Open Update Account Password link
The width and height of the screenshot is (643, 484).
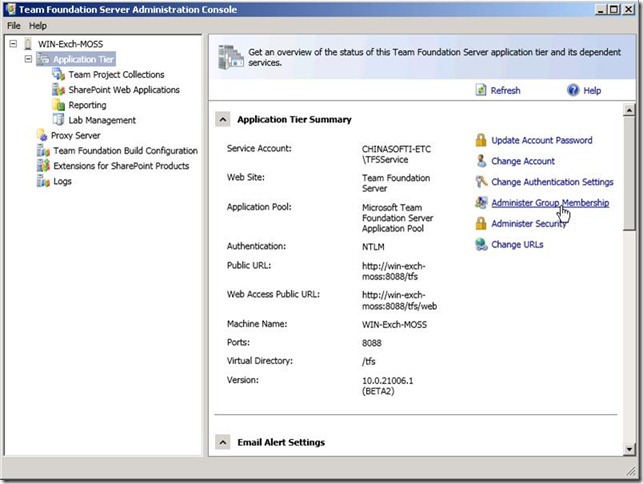point(542,140)
